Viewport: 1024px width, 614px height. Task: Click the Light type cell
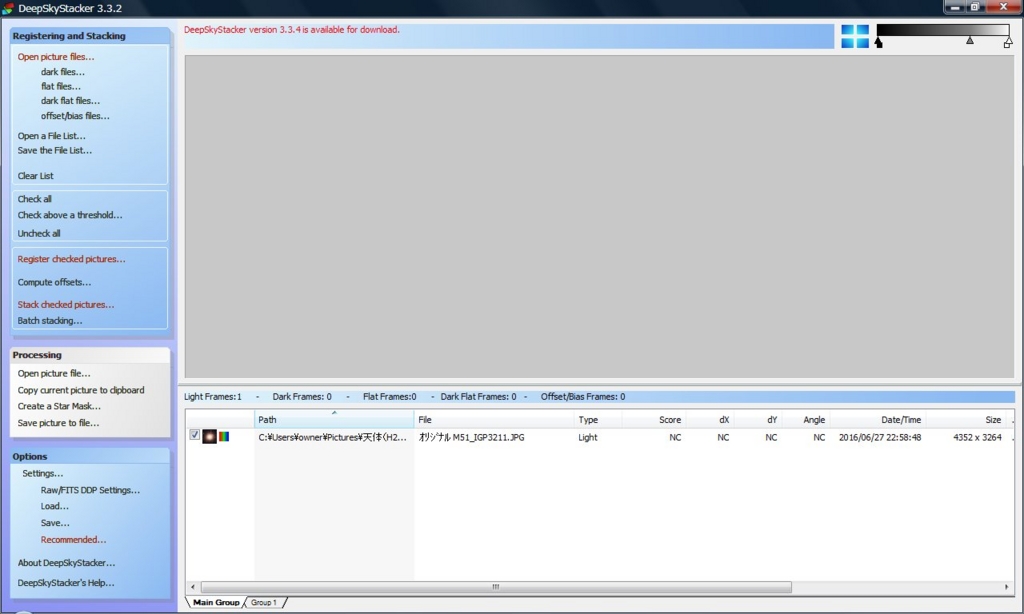click(588, 437)
